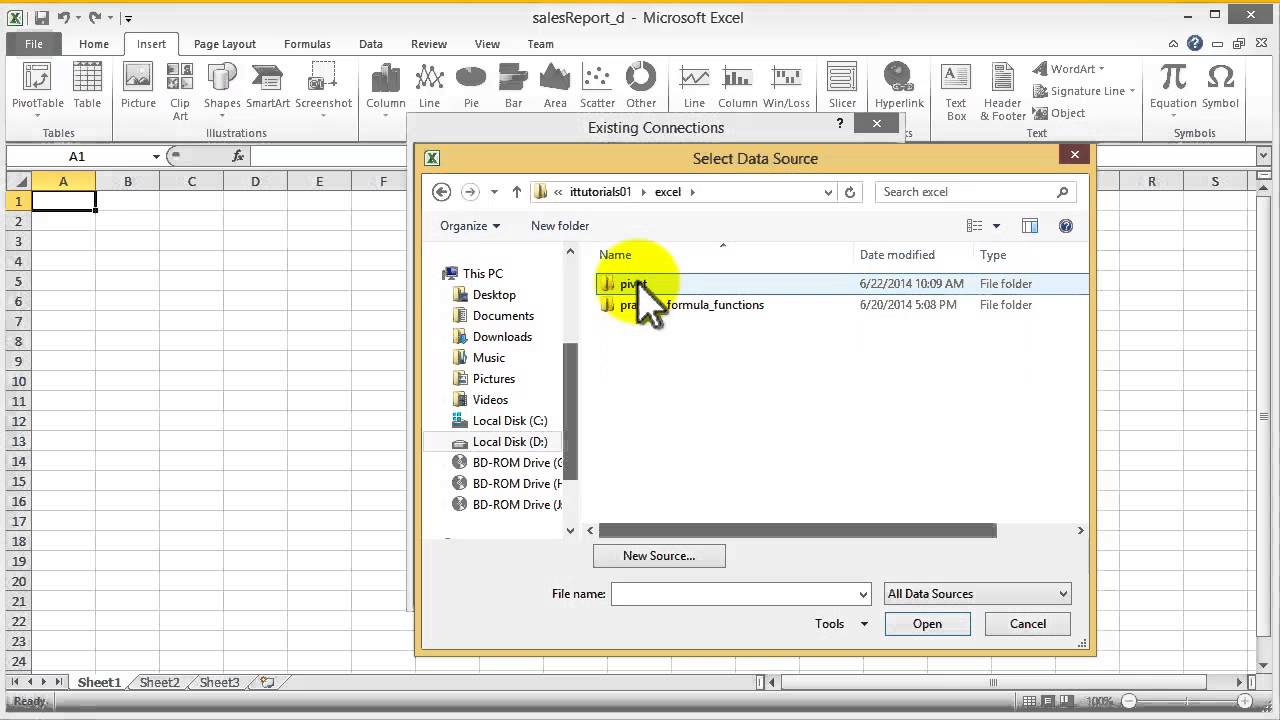Switch to the Page Layout tab
1280x720 pixels.
(x=225, y=44)
